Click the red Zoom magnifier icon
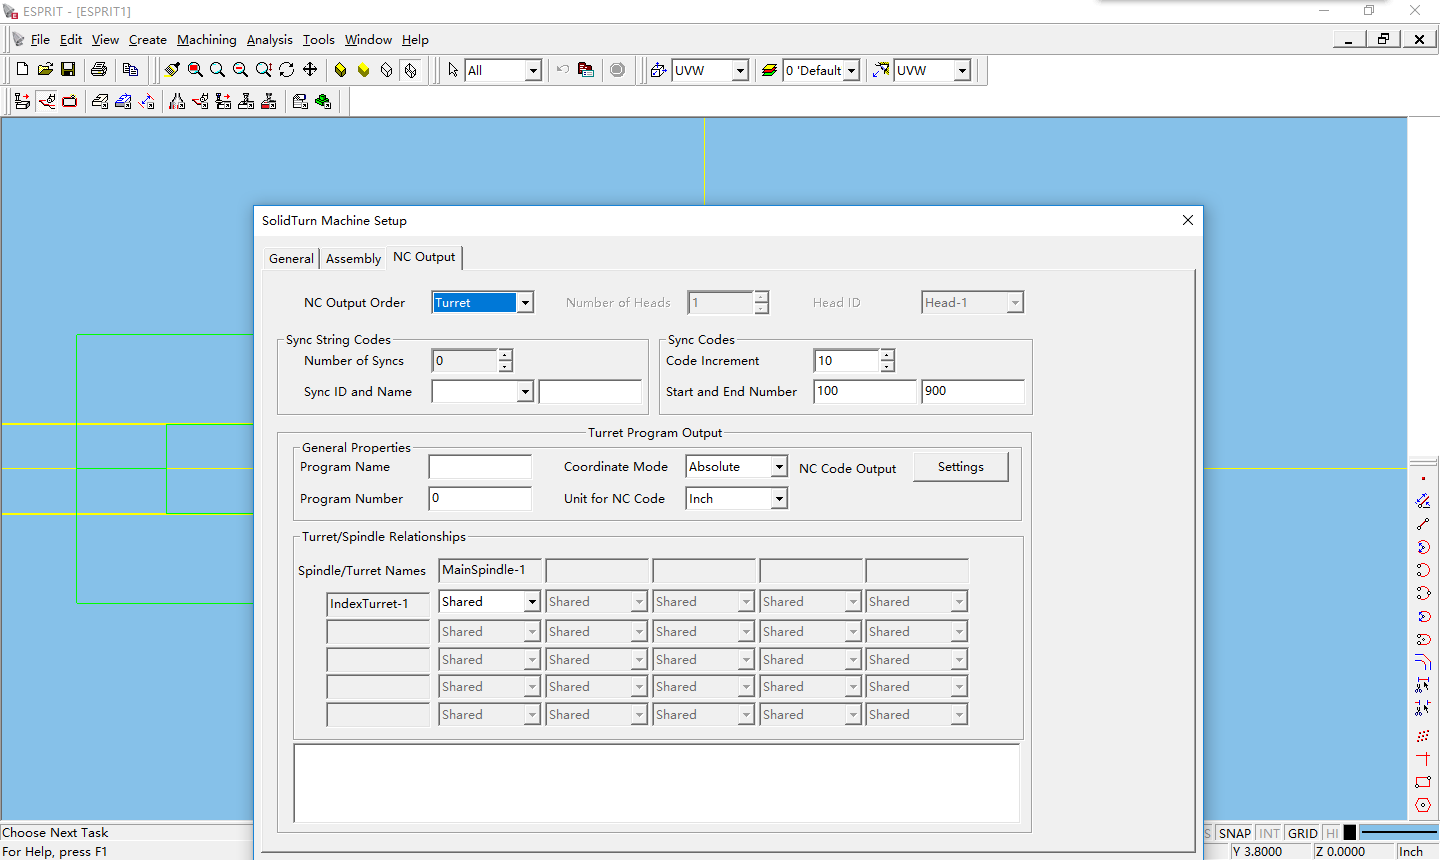 click(195, 69)
